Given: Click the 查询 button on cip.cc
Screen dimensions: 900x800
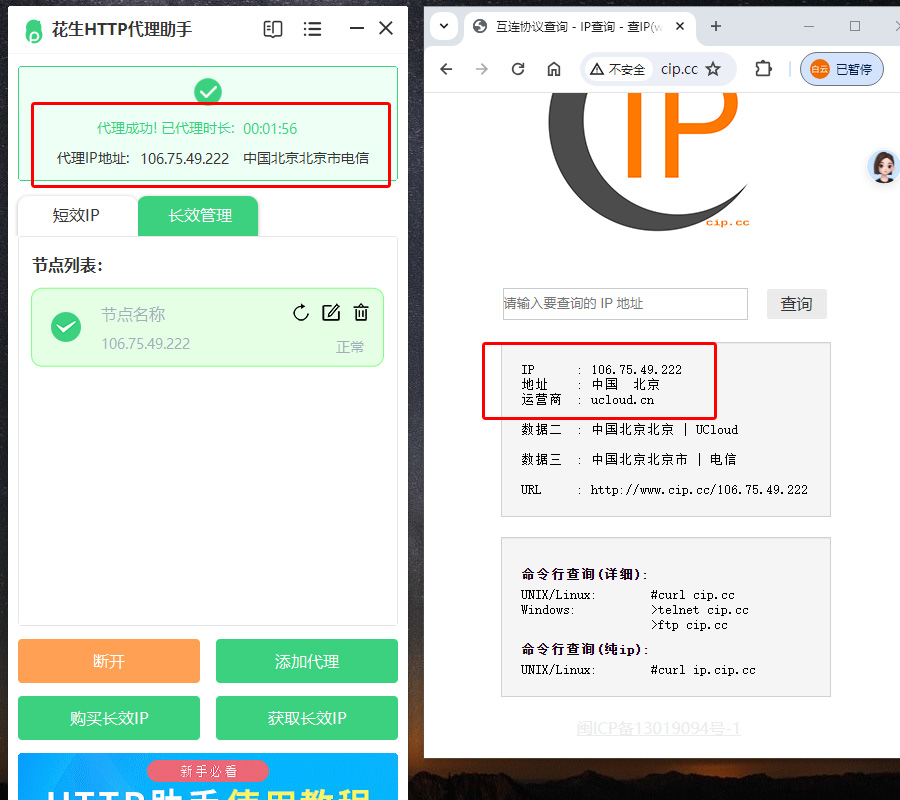Looking at the screenshot, I should coord(797,304).
